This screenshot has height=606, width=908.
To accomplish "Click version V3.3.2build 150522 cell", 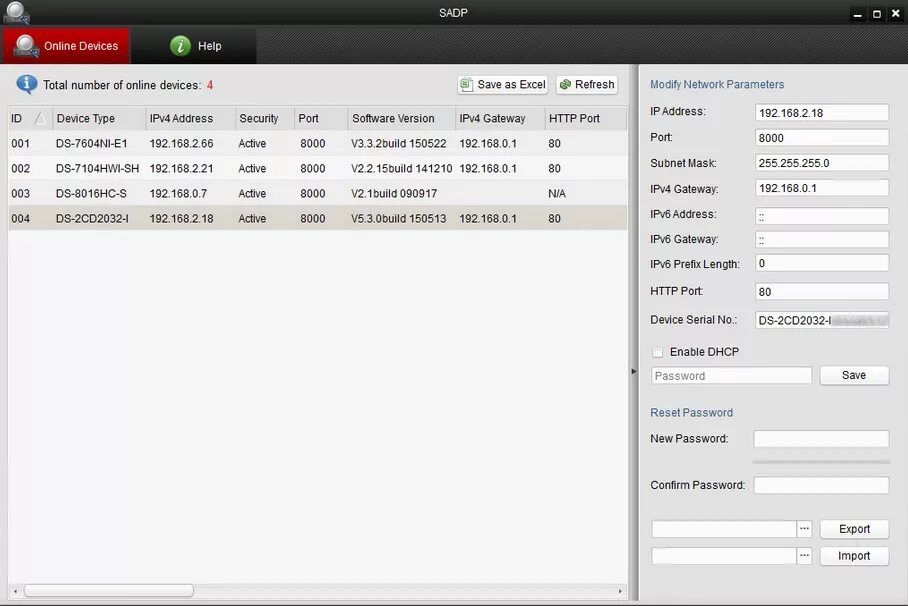I will pos(398,143).
